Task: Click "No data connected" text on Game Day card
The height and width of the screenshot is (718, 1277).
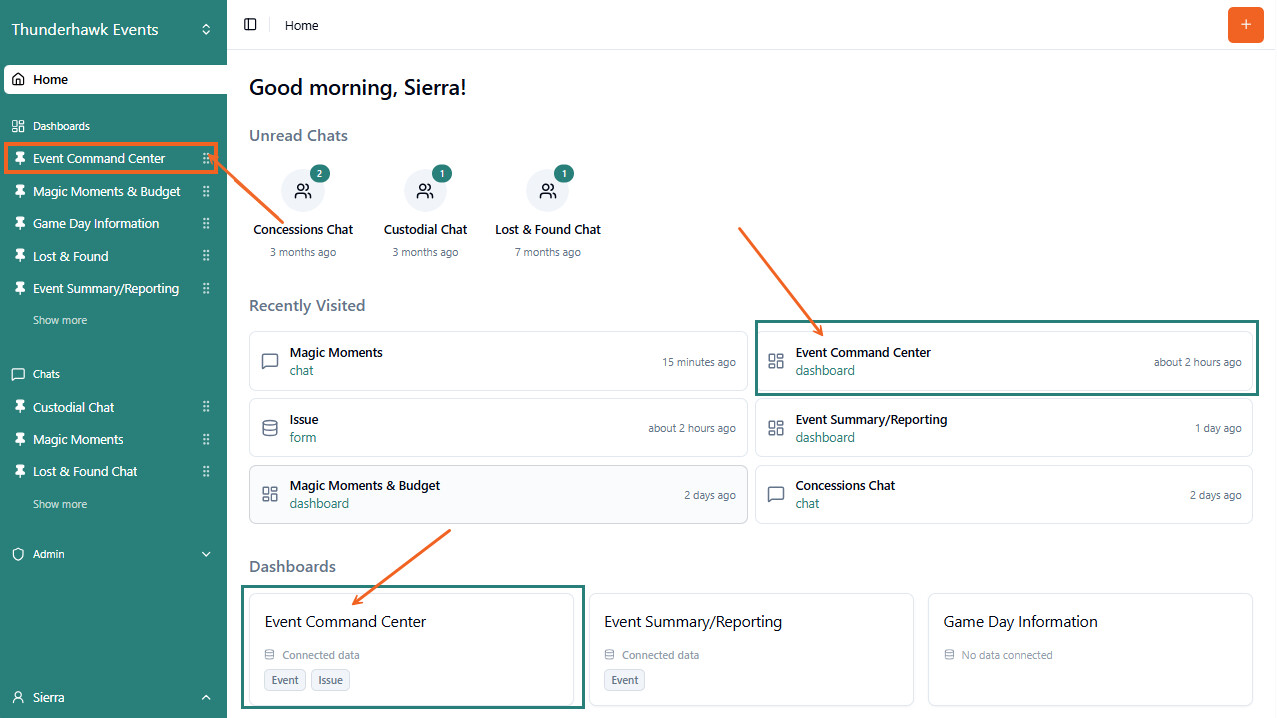Action: pos(1007,655)
